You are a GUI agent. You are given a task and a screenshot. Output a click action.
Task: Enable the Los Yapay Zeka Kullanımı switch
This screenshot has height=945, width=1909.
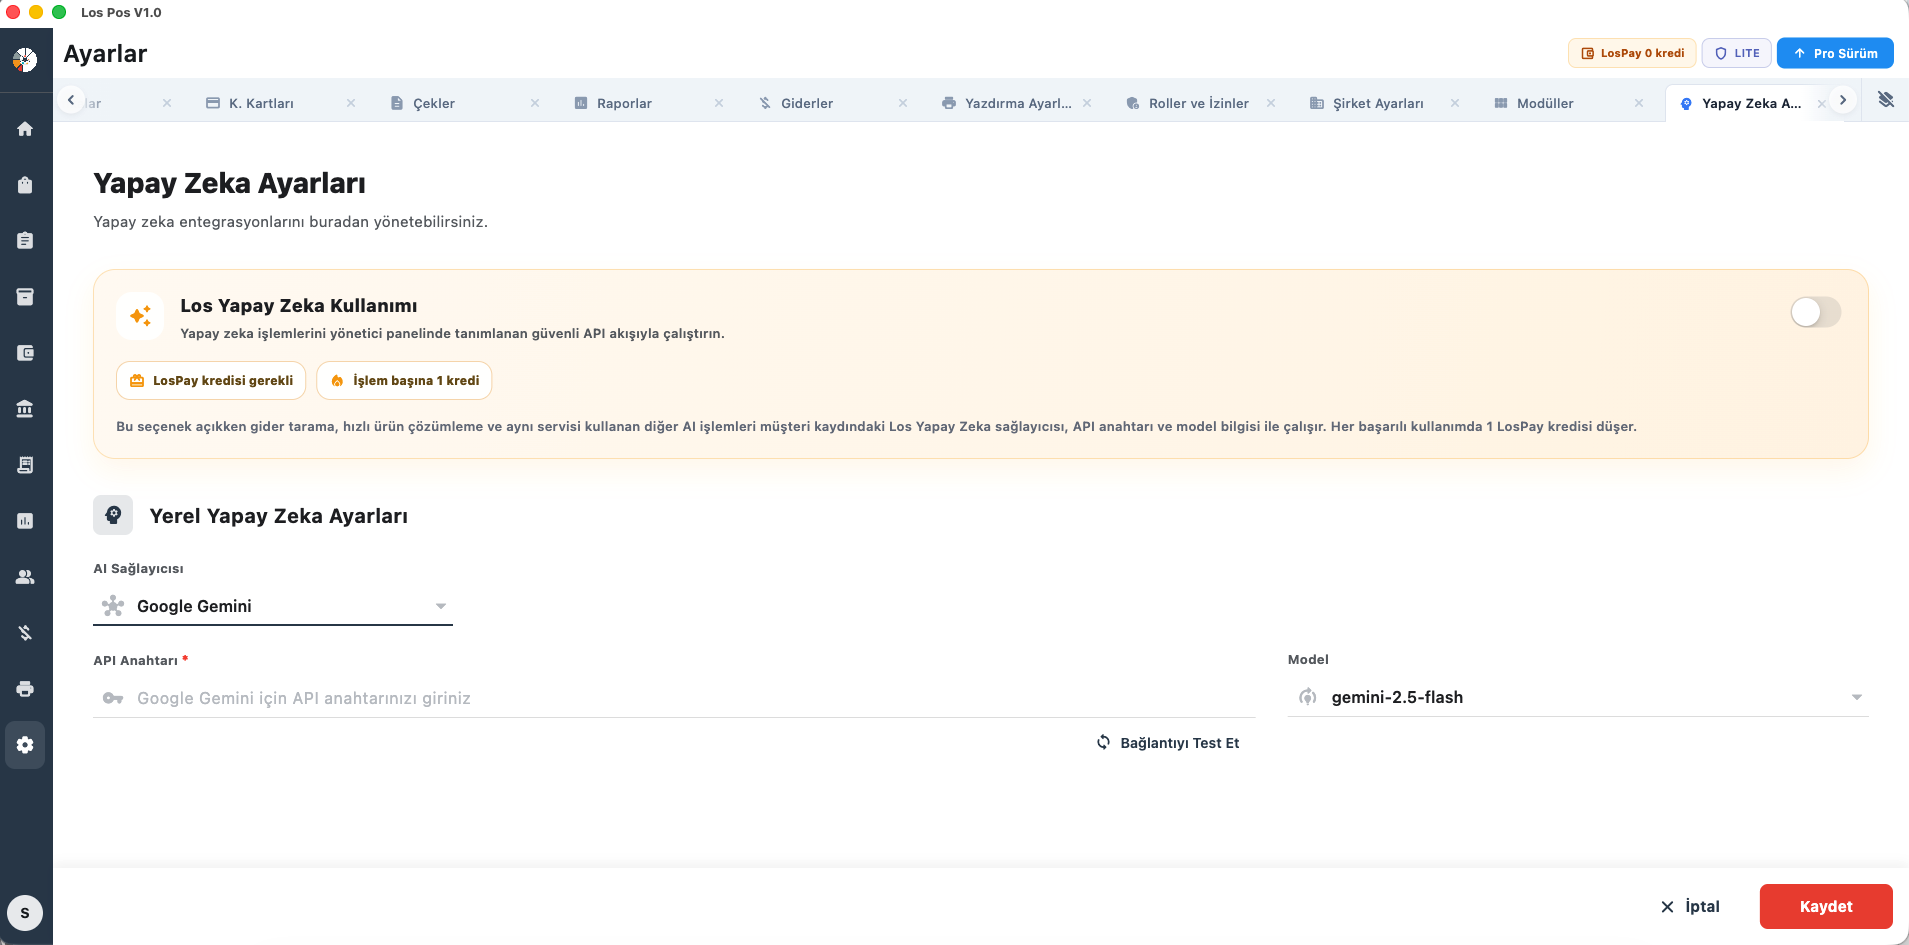pos(1815,313)
